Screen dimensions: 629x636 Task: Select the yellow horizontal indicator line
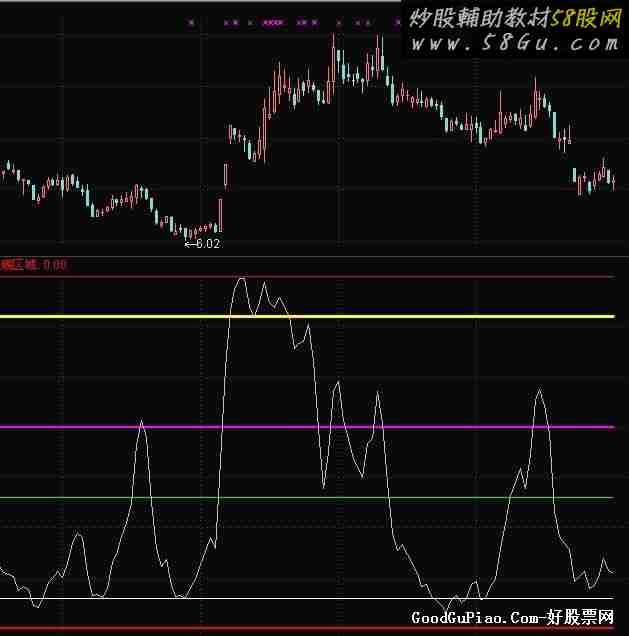pyautogui.click(x=307, y=316)
